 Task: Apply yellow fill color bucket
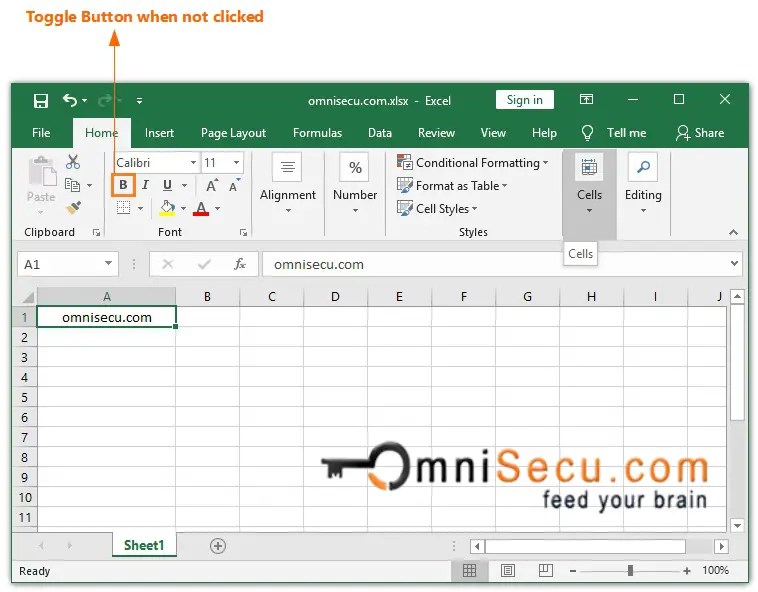tap(167, 208)
